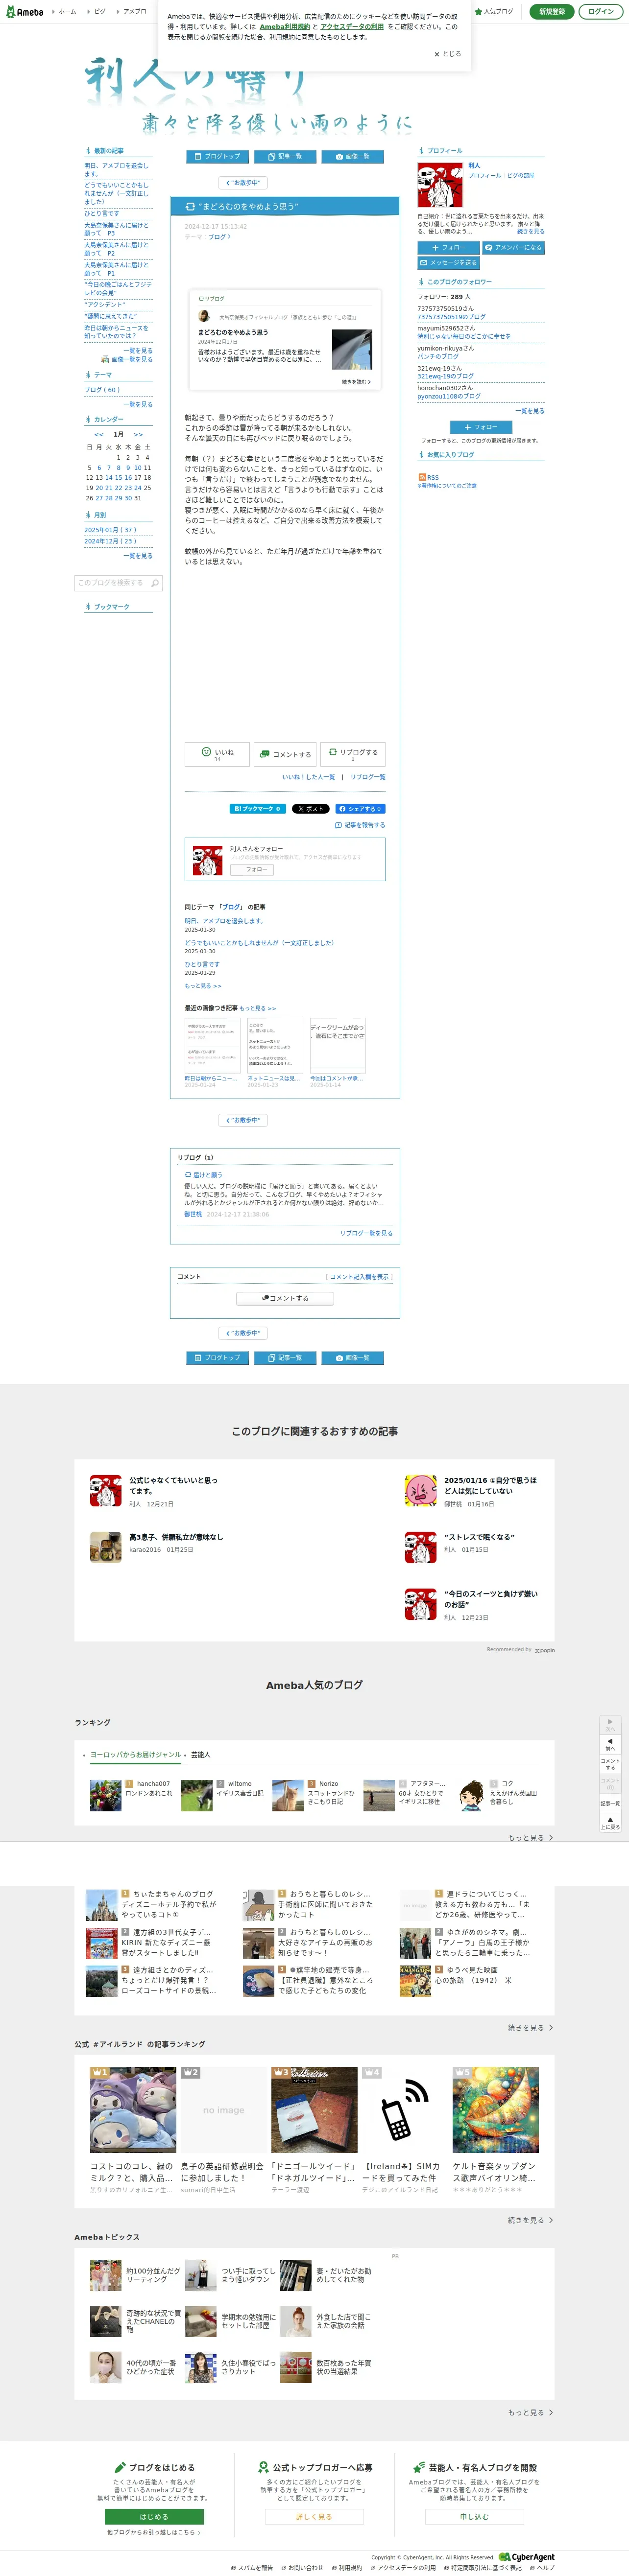
Task: Open the recent article ひとり言です in the sidebar
Action: 101,213
